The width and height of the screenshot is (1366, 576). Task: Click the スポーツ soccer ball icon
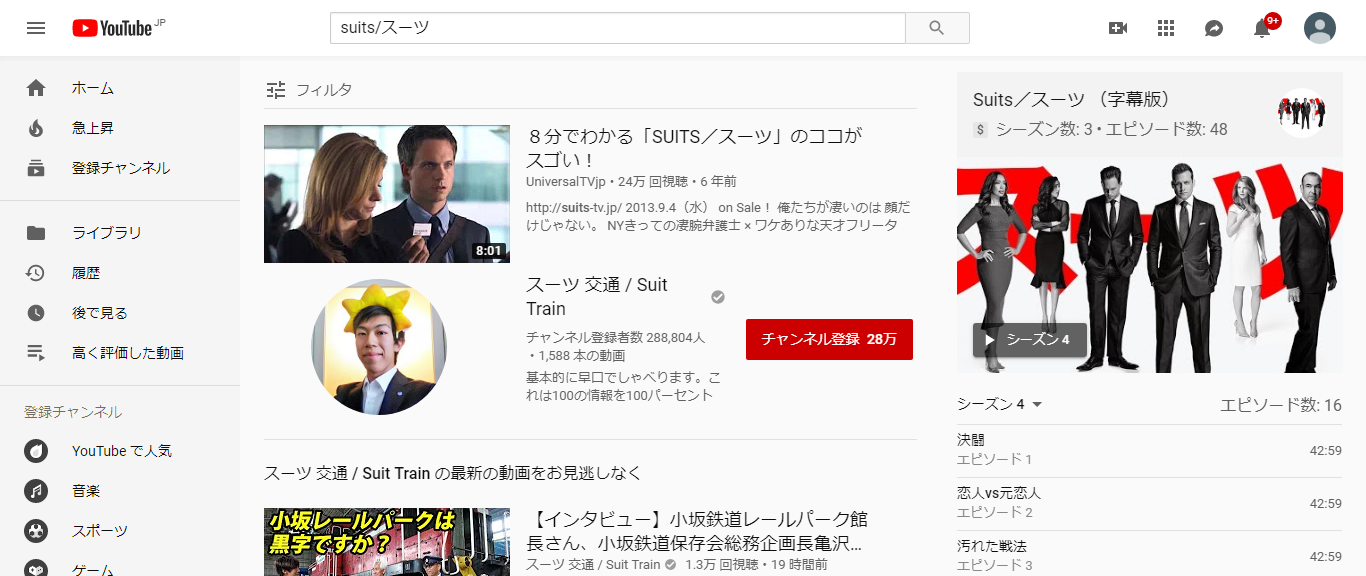pos(36,531)
